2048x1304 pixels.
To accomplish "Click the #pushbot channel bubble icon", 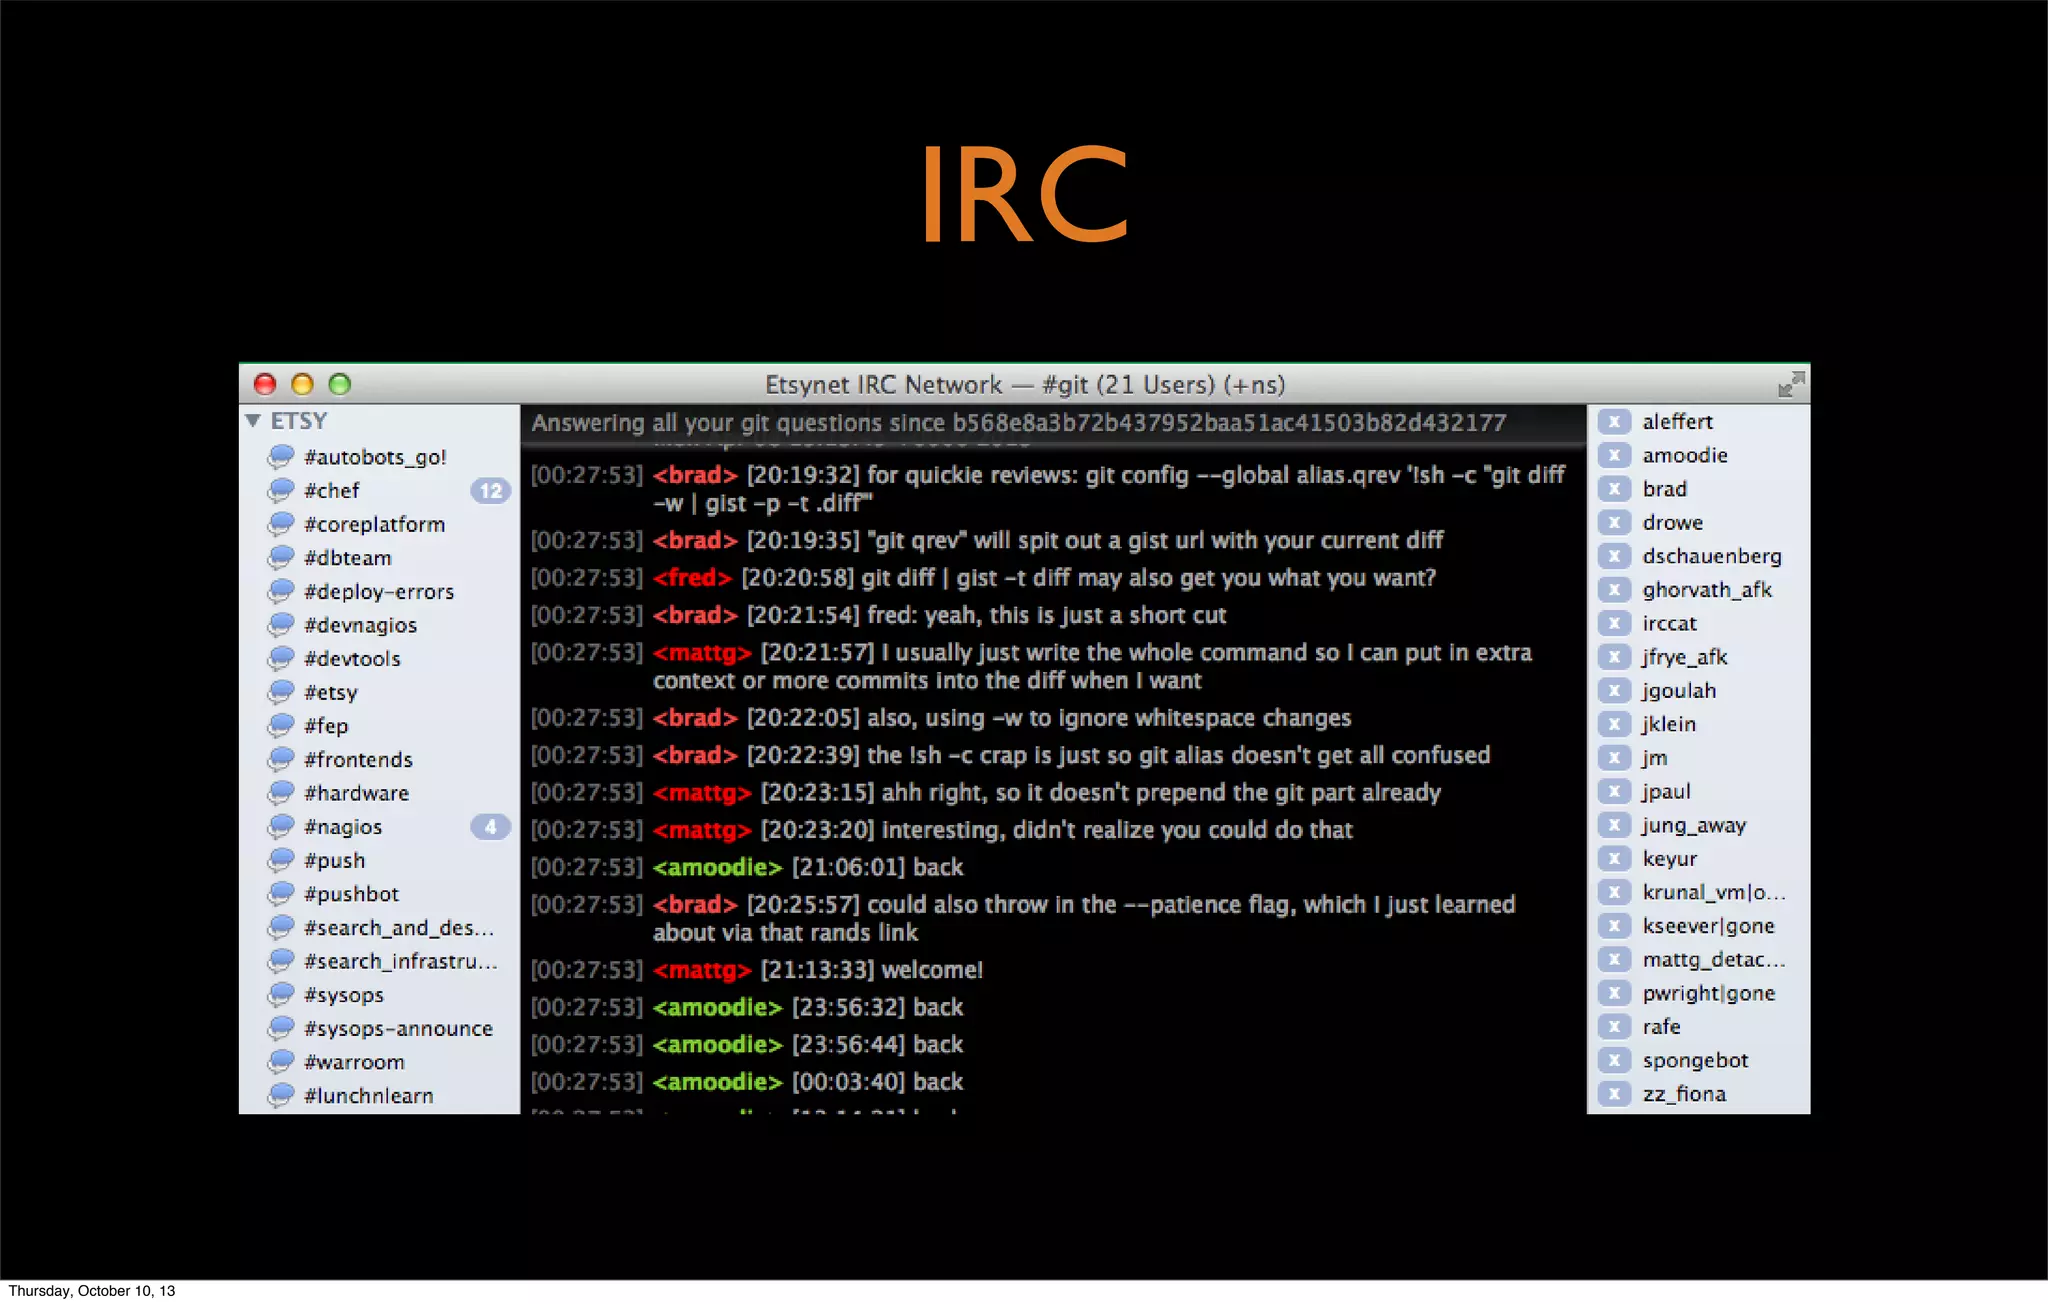I will tap(281, 894).
